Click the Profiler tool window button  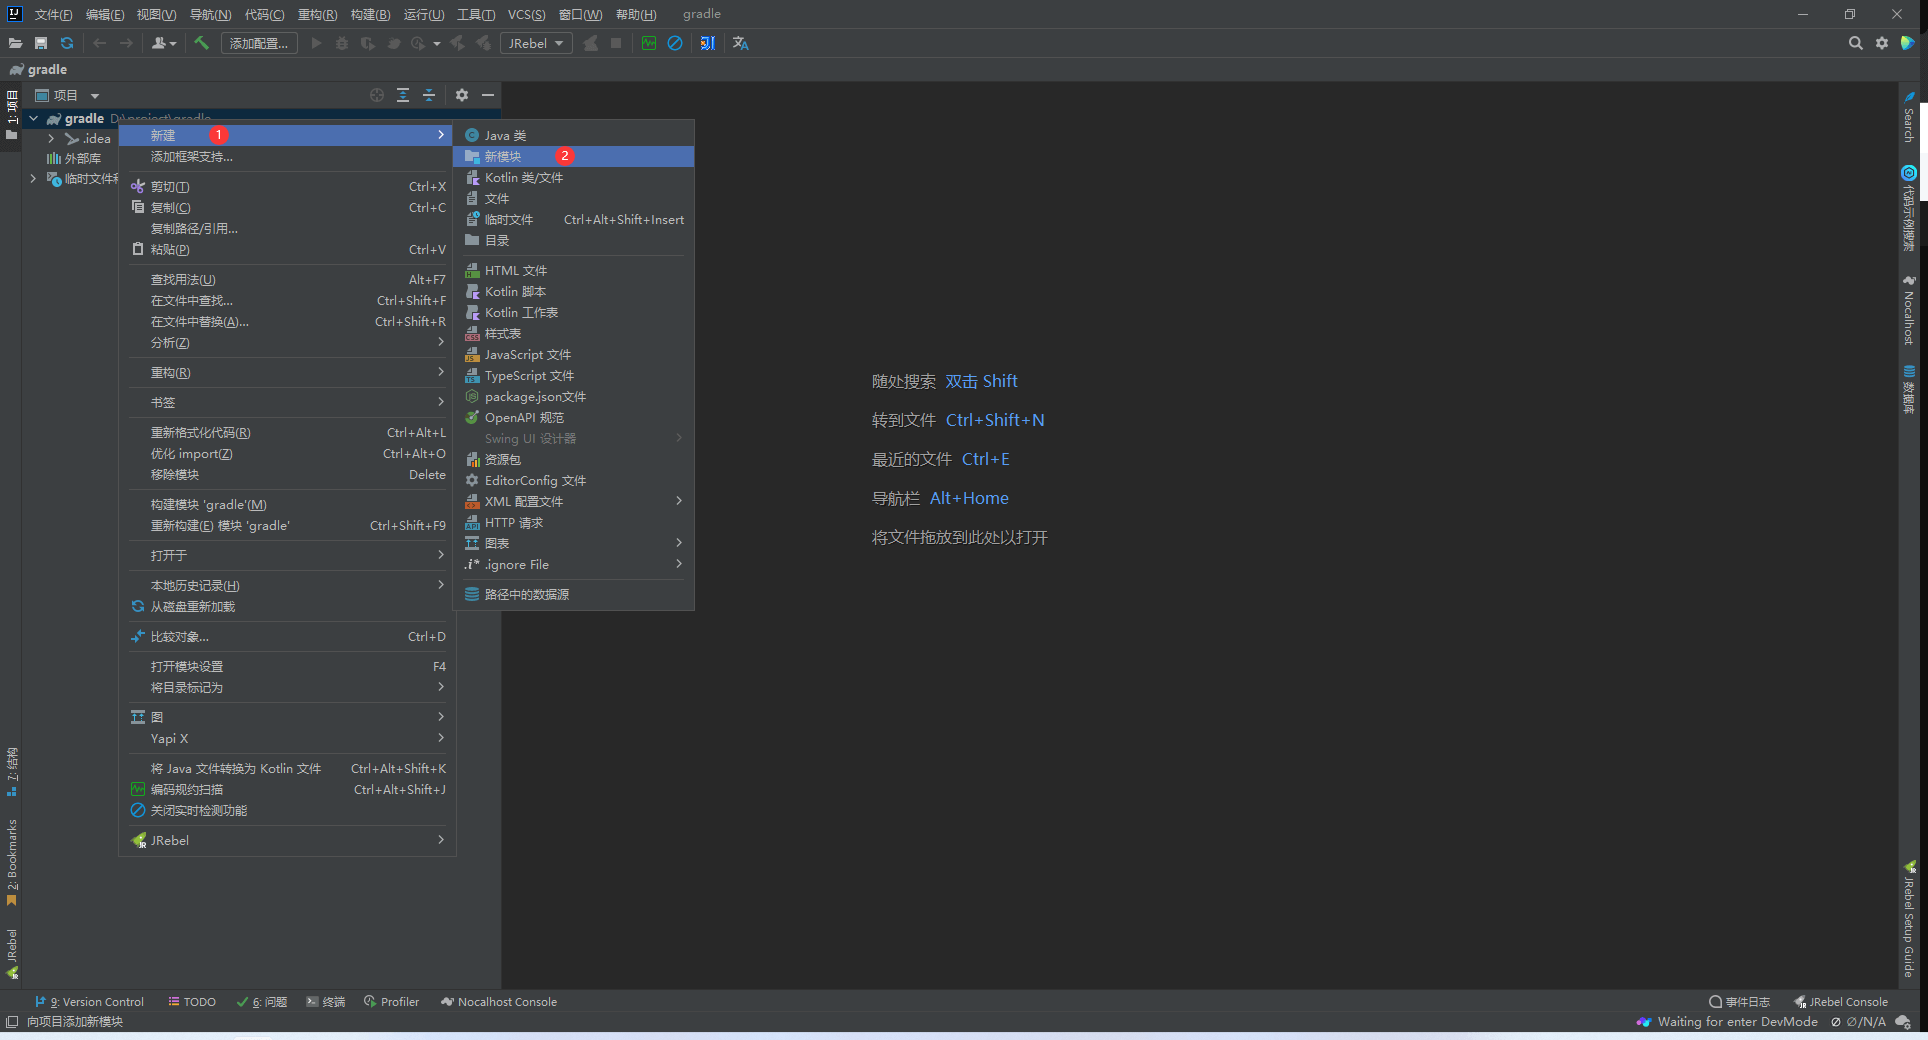[x=391, y=1002]
